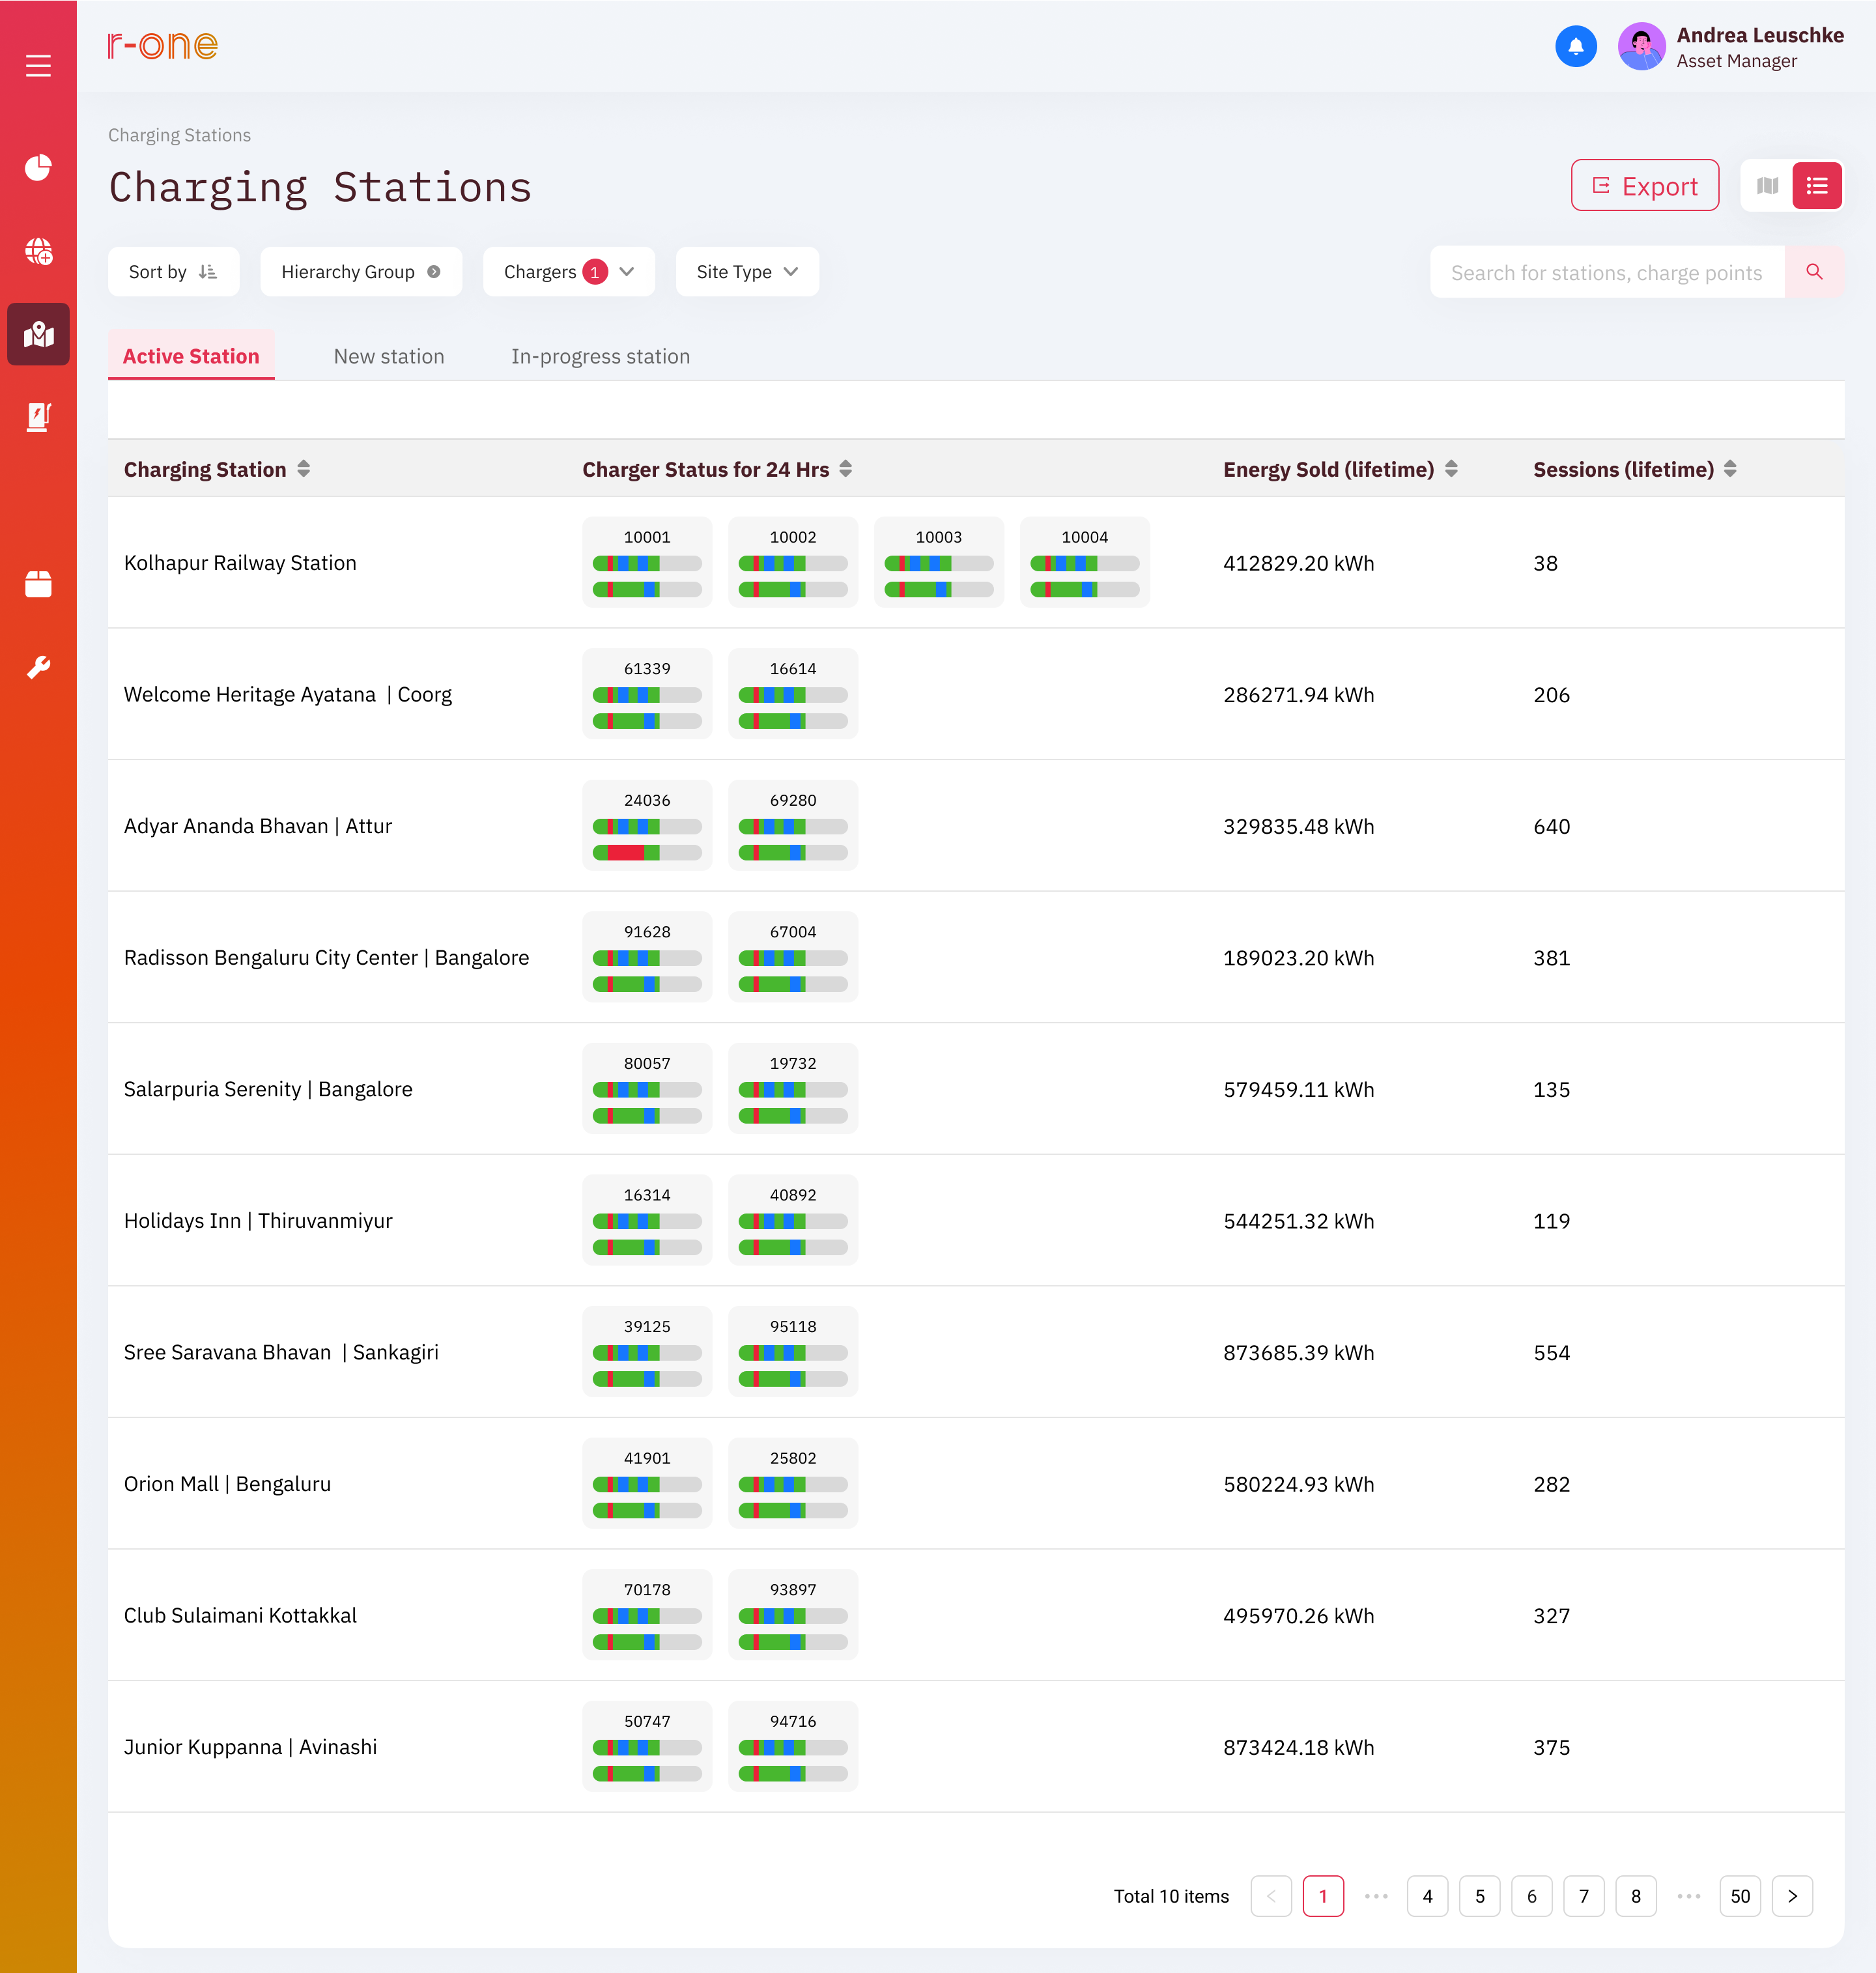Select the charger station sidebar icon
Image resolution: width=1876 pixels, height=1973 pixels.
(38, 417)
